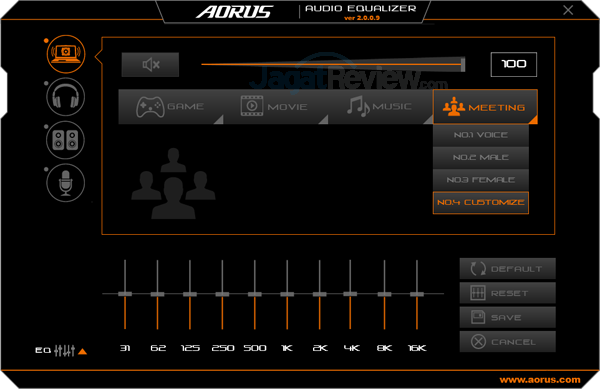Switch to the GAME preset tab
The height and width of the screenshot is (389, 600).
coord(171,107)
